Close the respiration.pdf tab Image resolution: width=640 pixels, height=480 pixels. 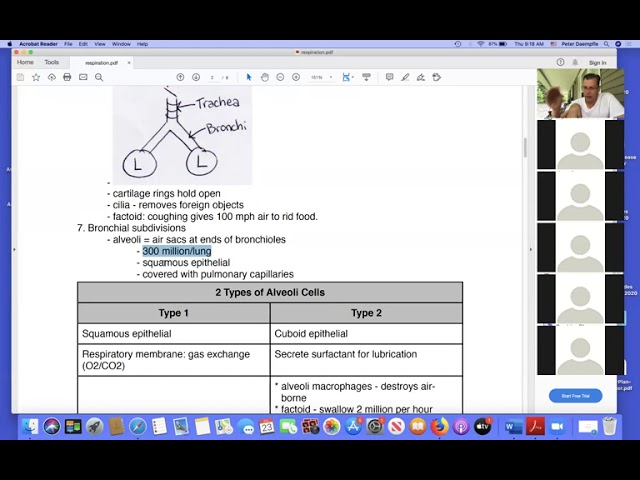click(129, 63)
